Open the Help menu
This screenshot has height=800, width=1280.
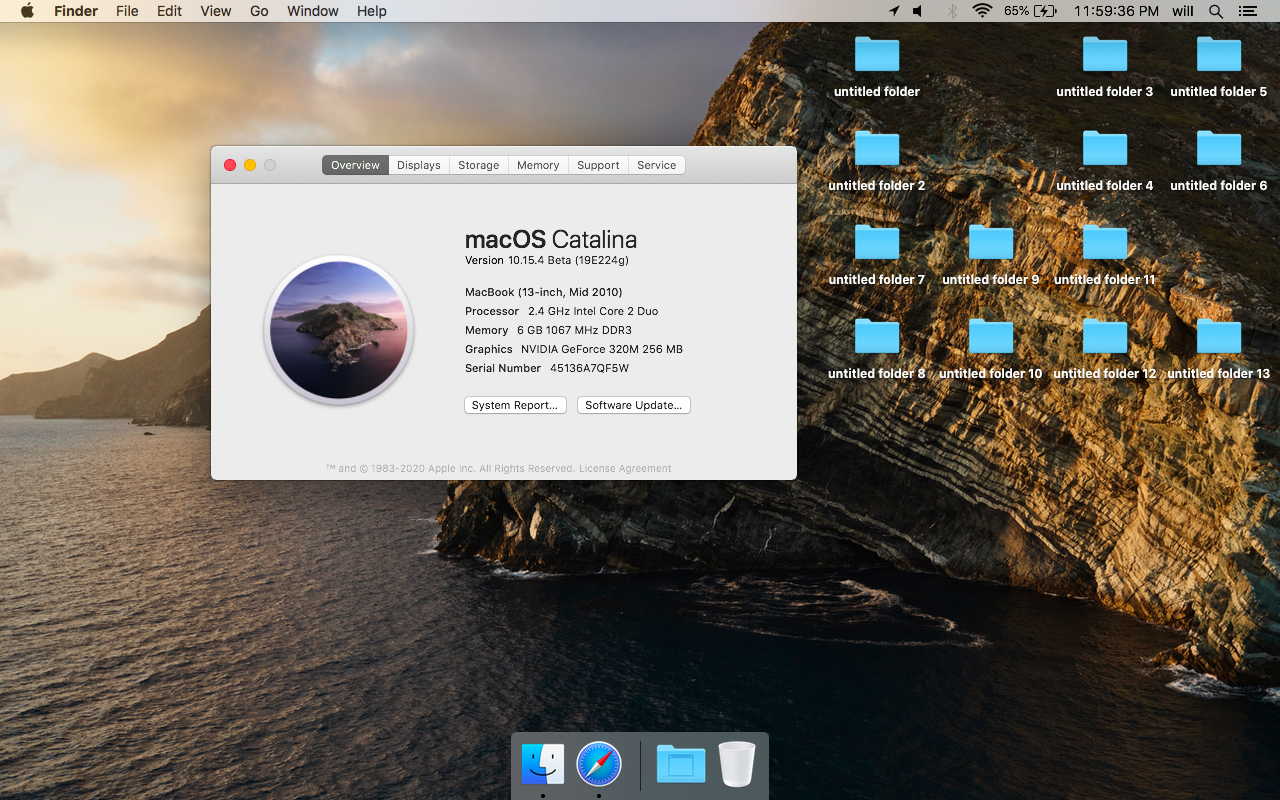[x=372, y=11]
